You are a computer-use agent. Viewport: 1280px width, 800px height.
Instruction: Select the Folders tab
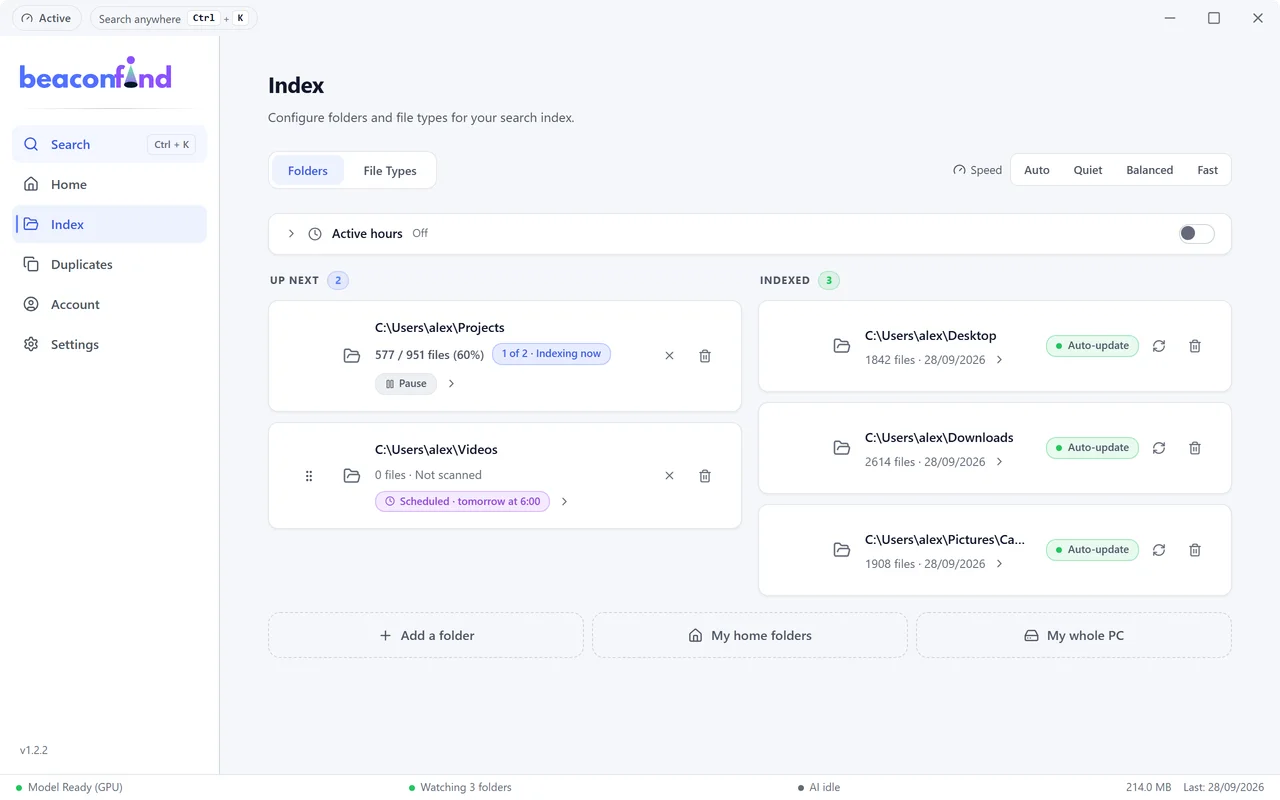308,171
